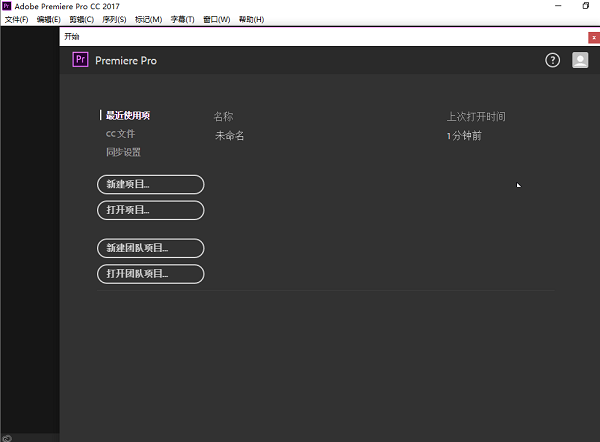Switch to the 同步设置 tab

[123, 152]
